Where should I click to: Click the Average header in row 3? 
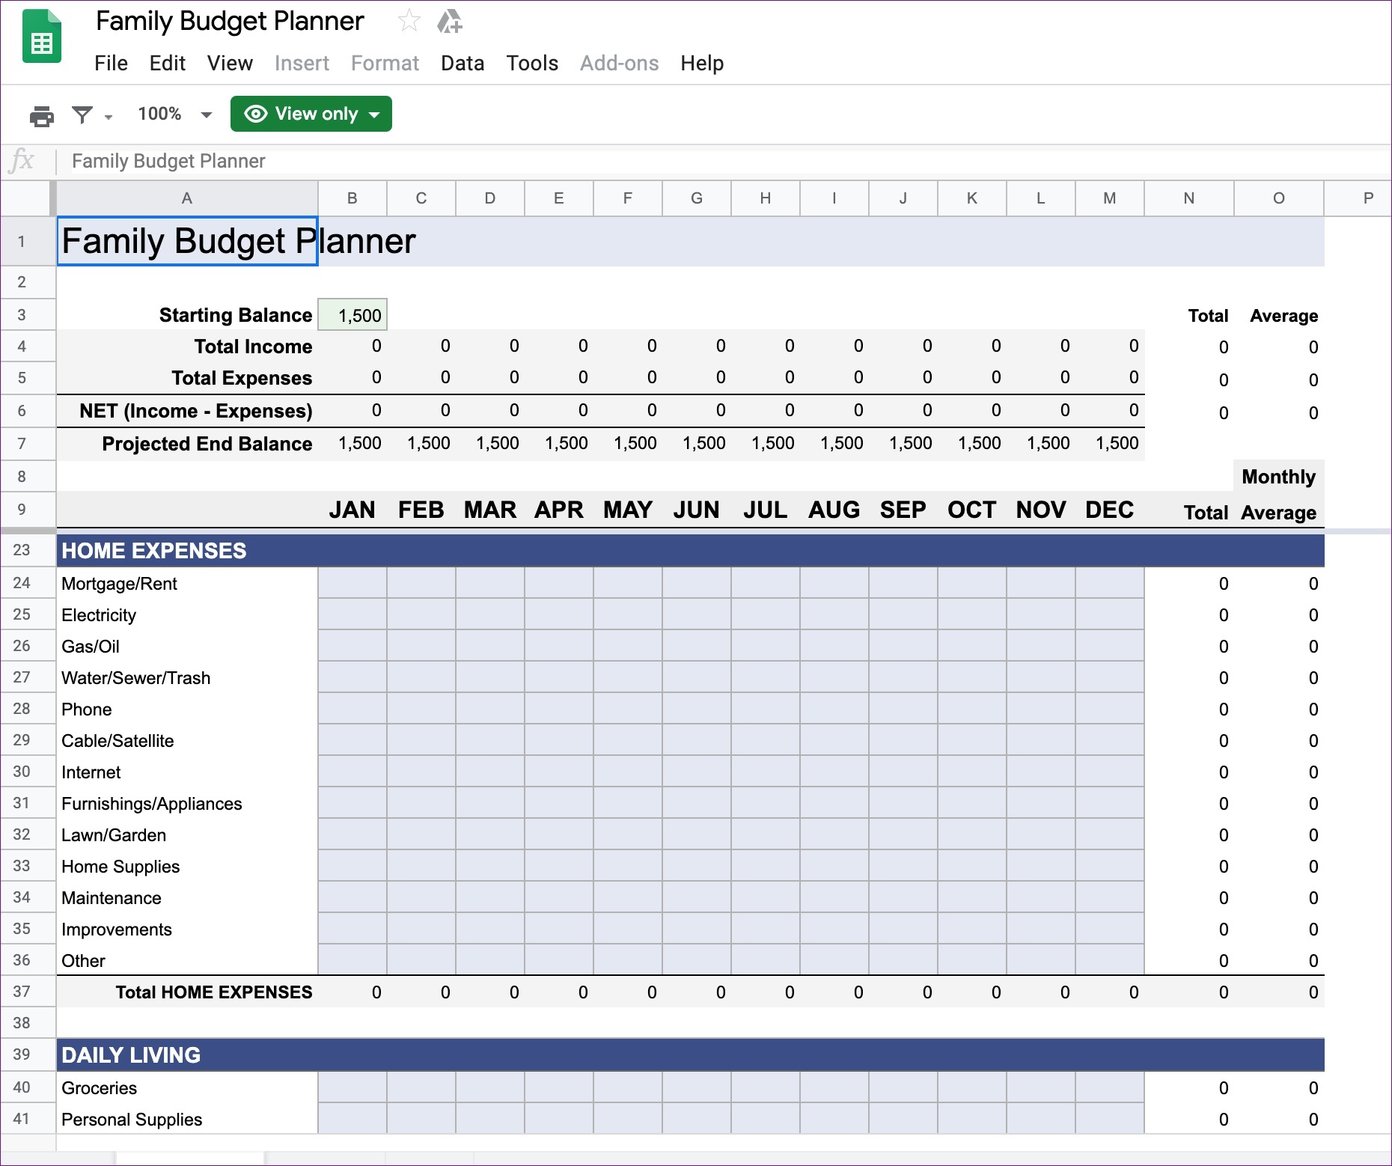pos(1284,316)
